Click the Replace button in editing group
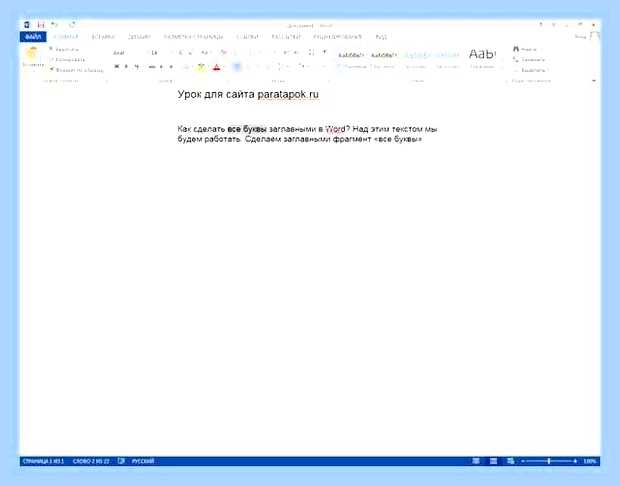 [x=529, y=60]
